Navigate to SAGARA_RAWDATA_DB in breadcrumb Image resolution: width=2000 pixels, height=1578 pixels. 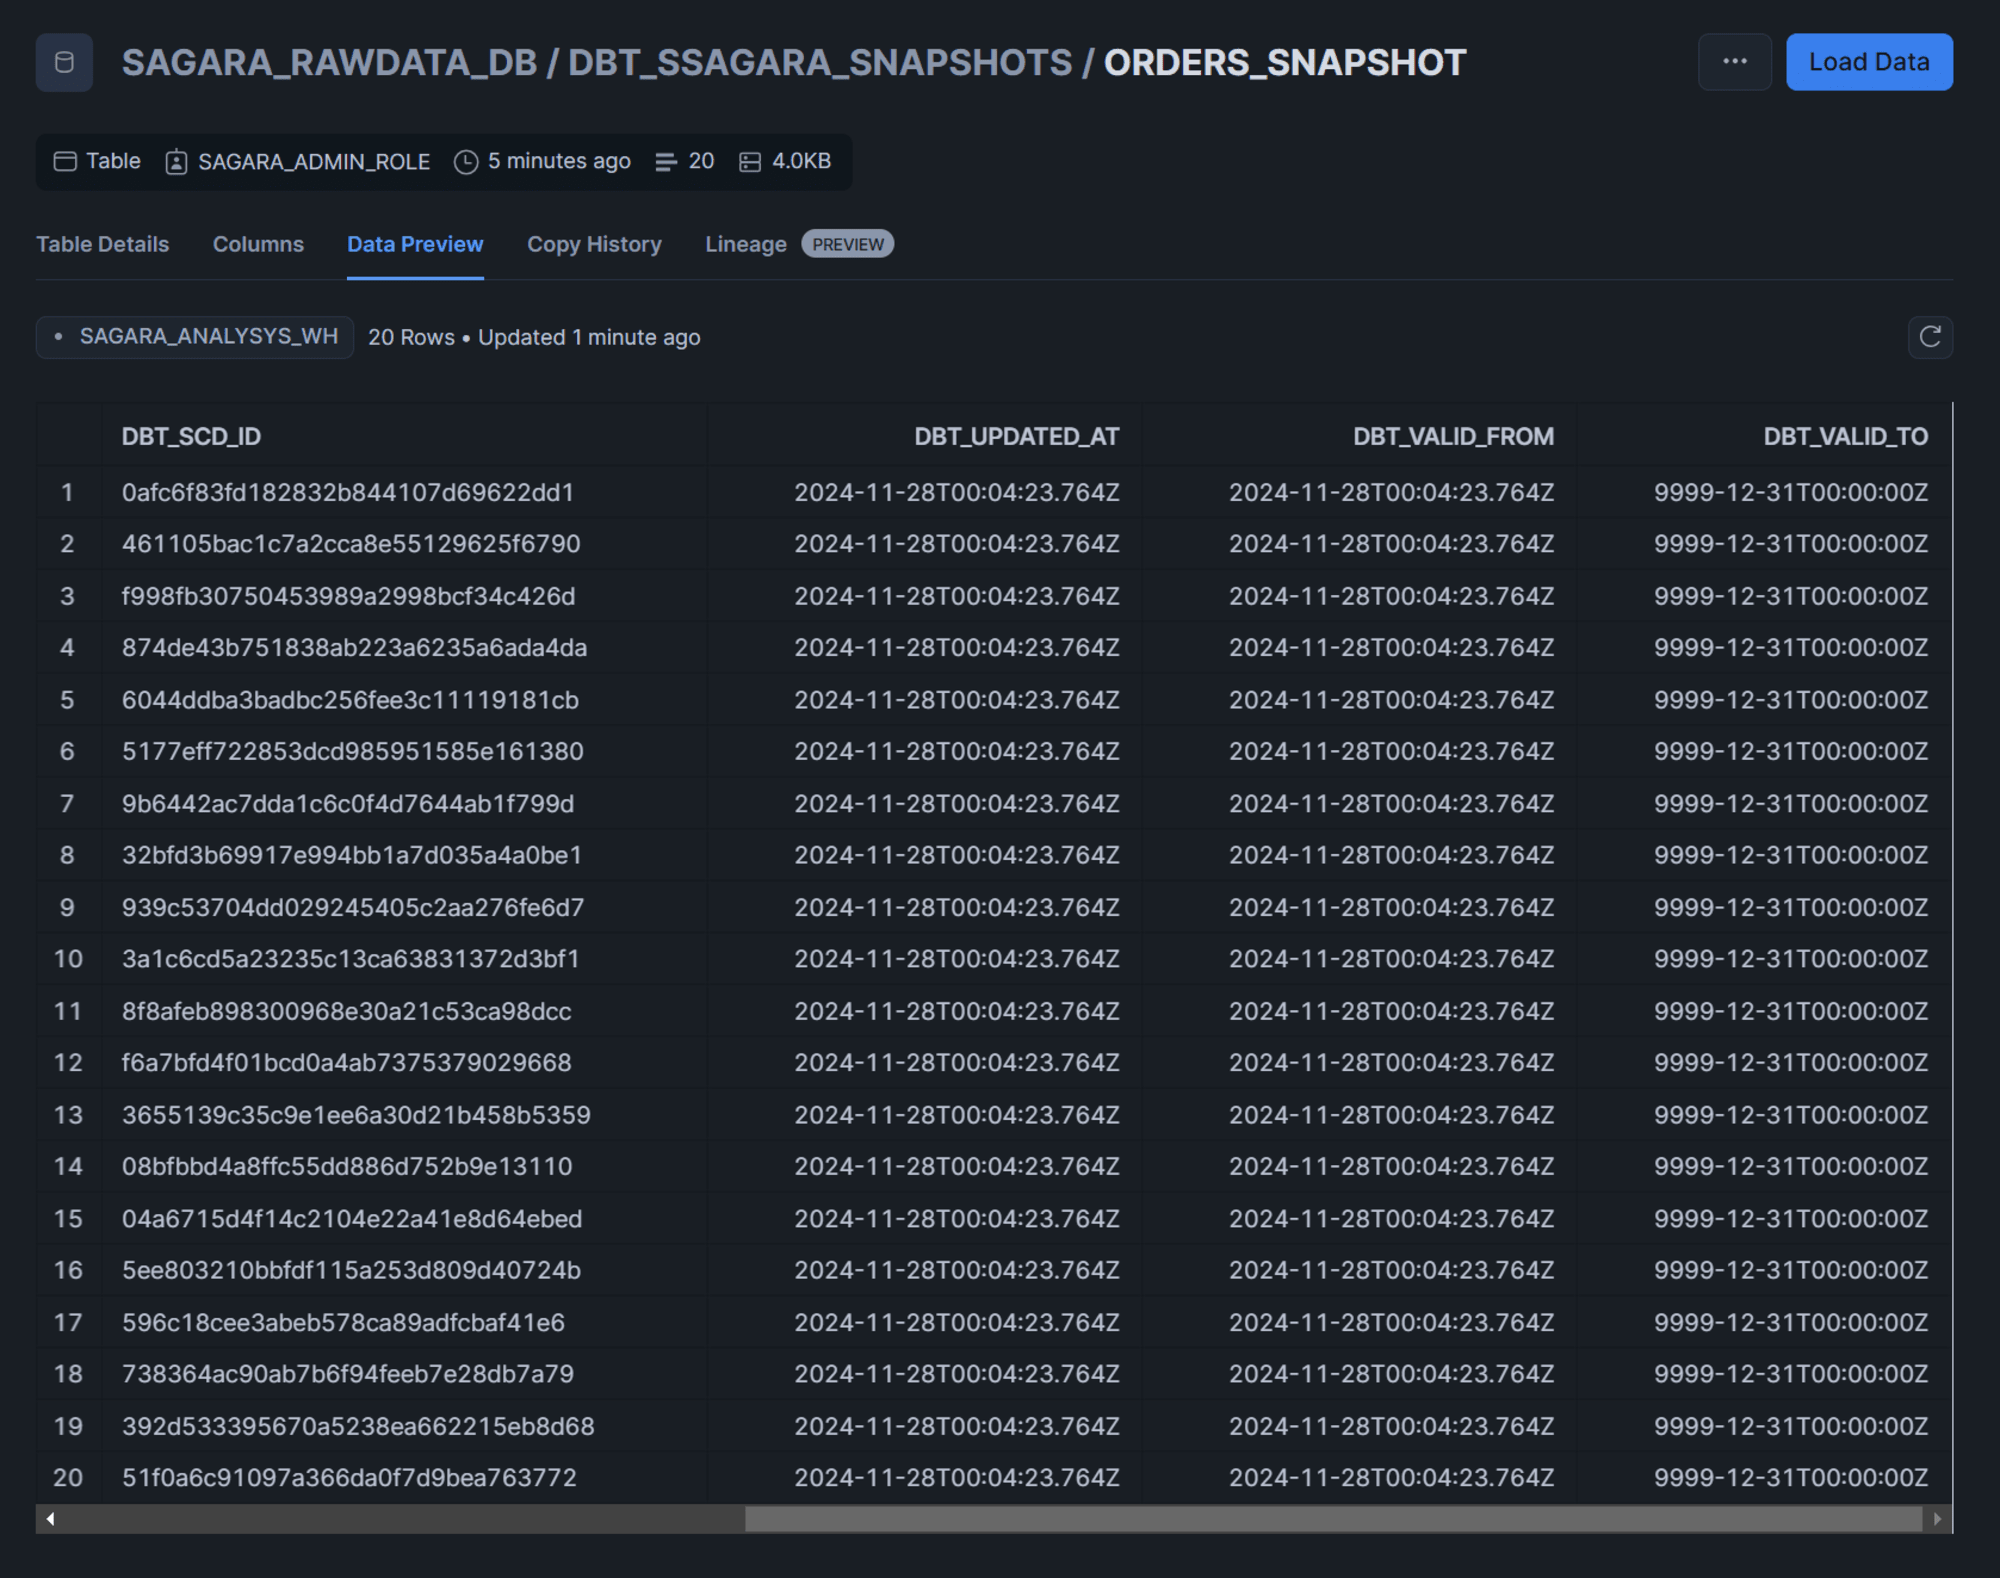[329, 63]
